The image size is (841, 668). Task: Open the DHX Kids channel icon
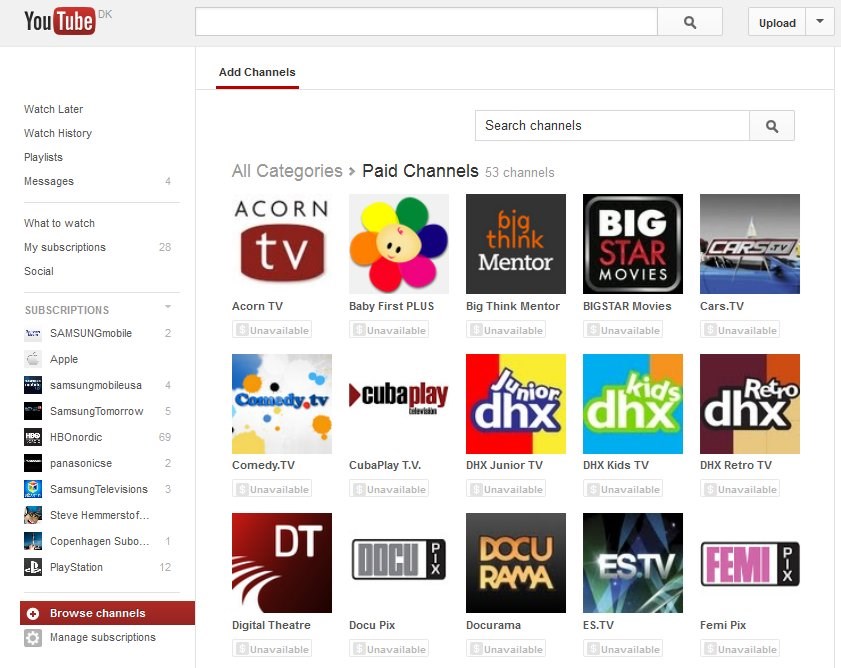tap(632, 403)
